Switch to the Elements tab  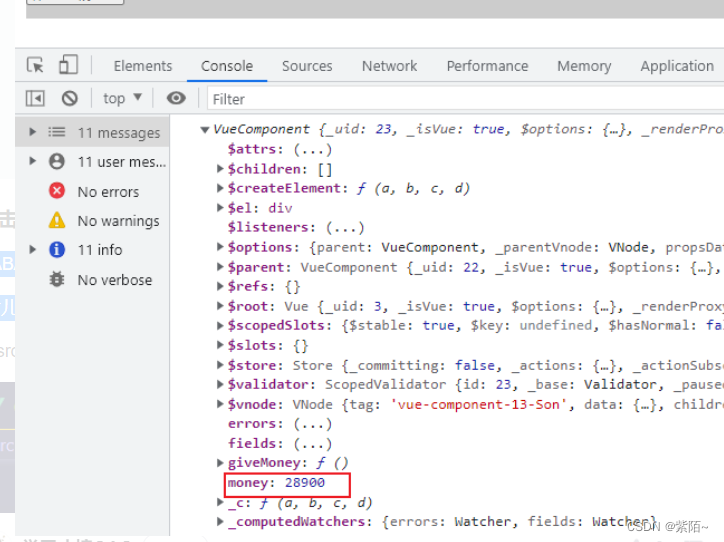point(143,66)
